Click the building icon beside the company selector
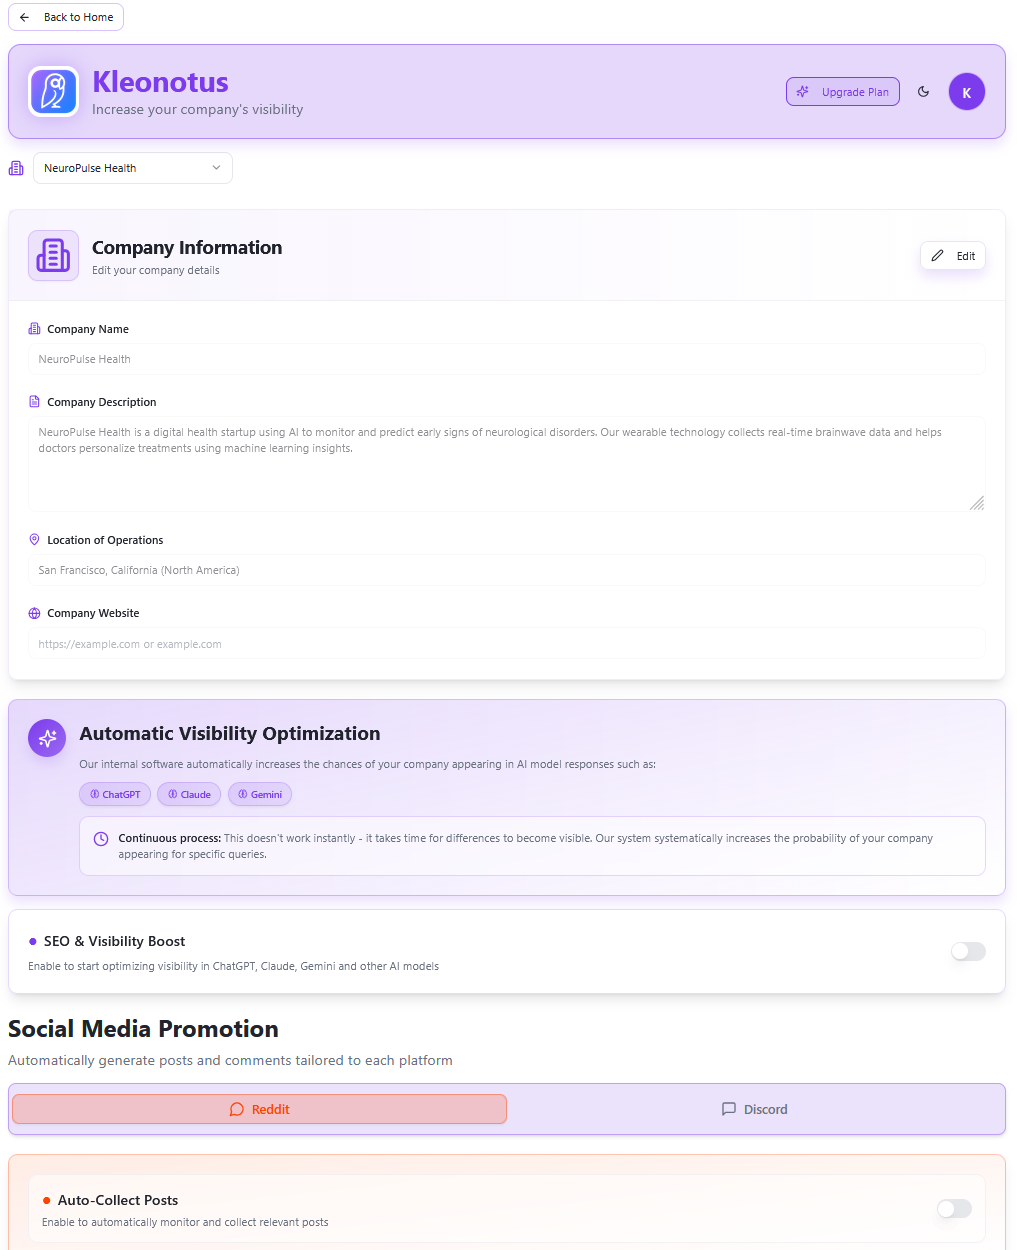The image size is (1017, 1250). [15, 167]
